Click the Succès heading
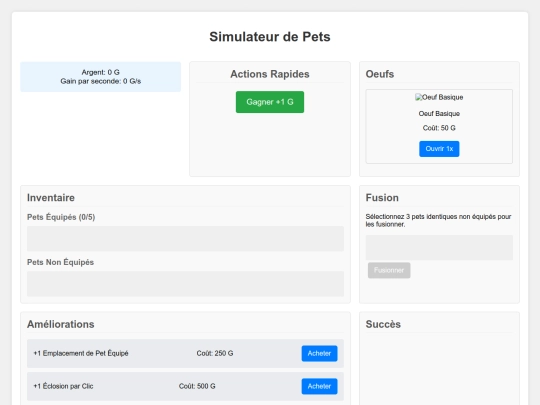This screenshot has width=540, height=405. tap(383, 324)
